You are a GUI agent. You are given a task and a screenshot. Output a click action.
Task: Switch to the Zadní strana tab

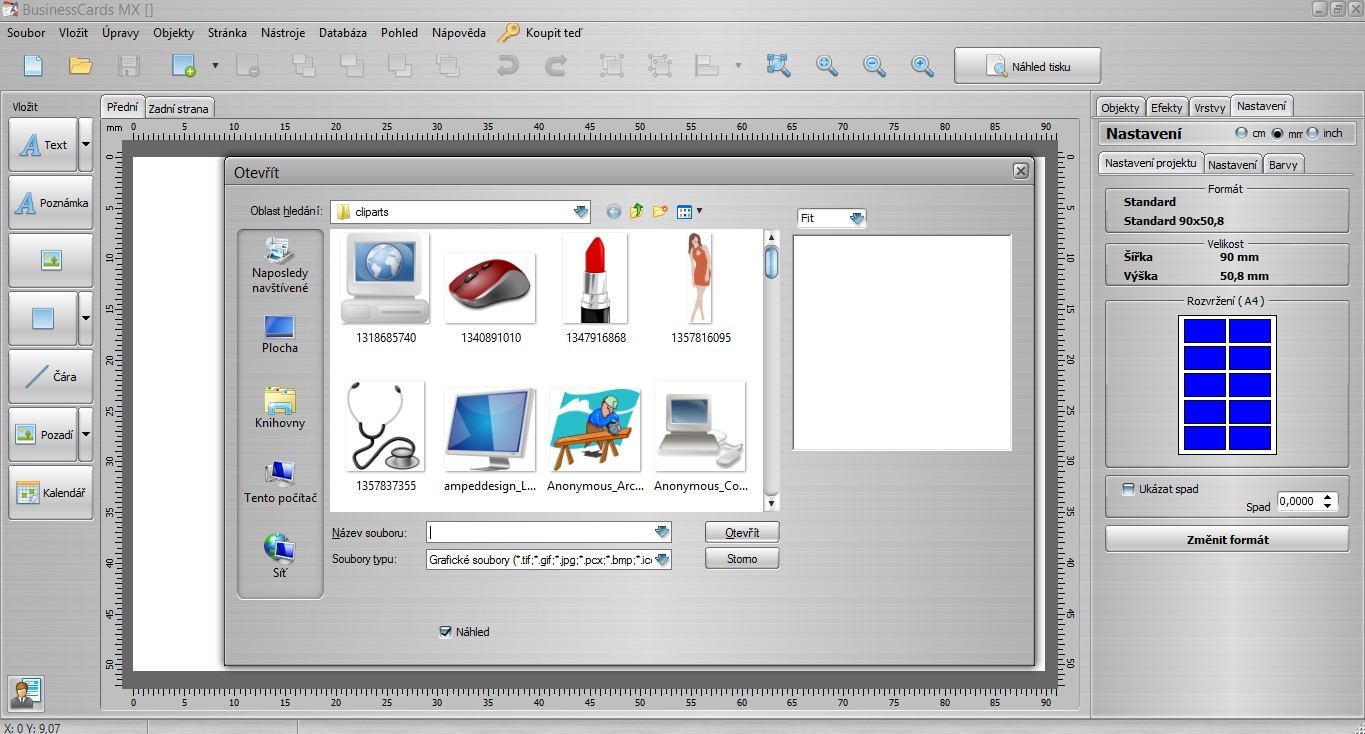pyautogui.click(x=179, y=108)
